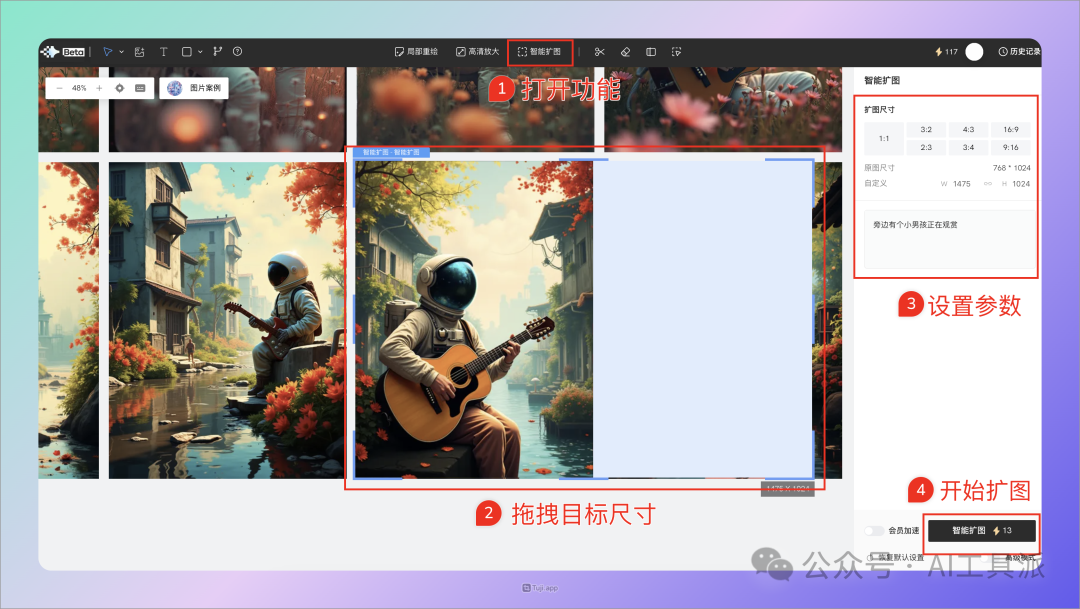The width and height of the screenshot is (1080, 609).
Task: Open 高清放大 upscale feature
Action: 477,52
